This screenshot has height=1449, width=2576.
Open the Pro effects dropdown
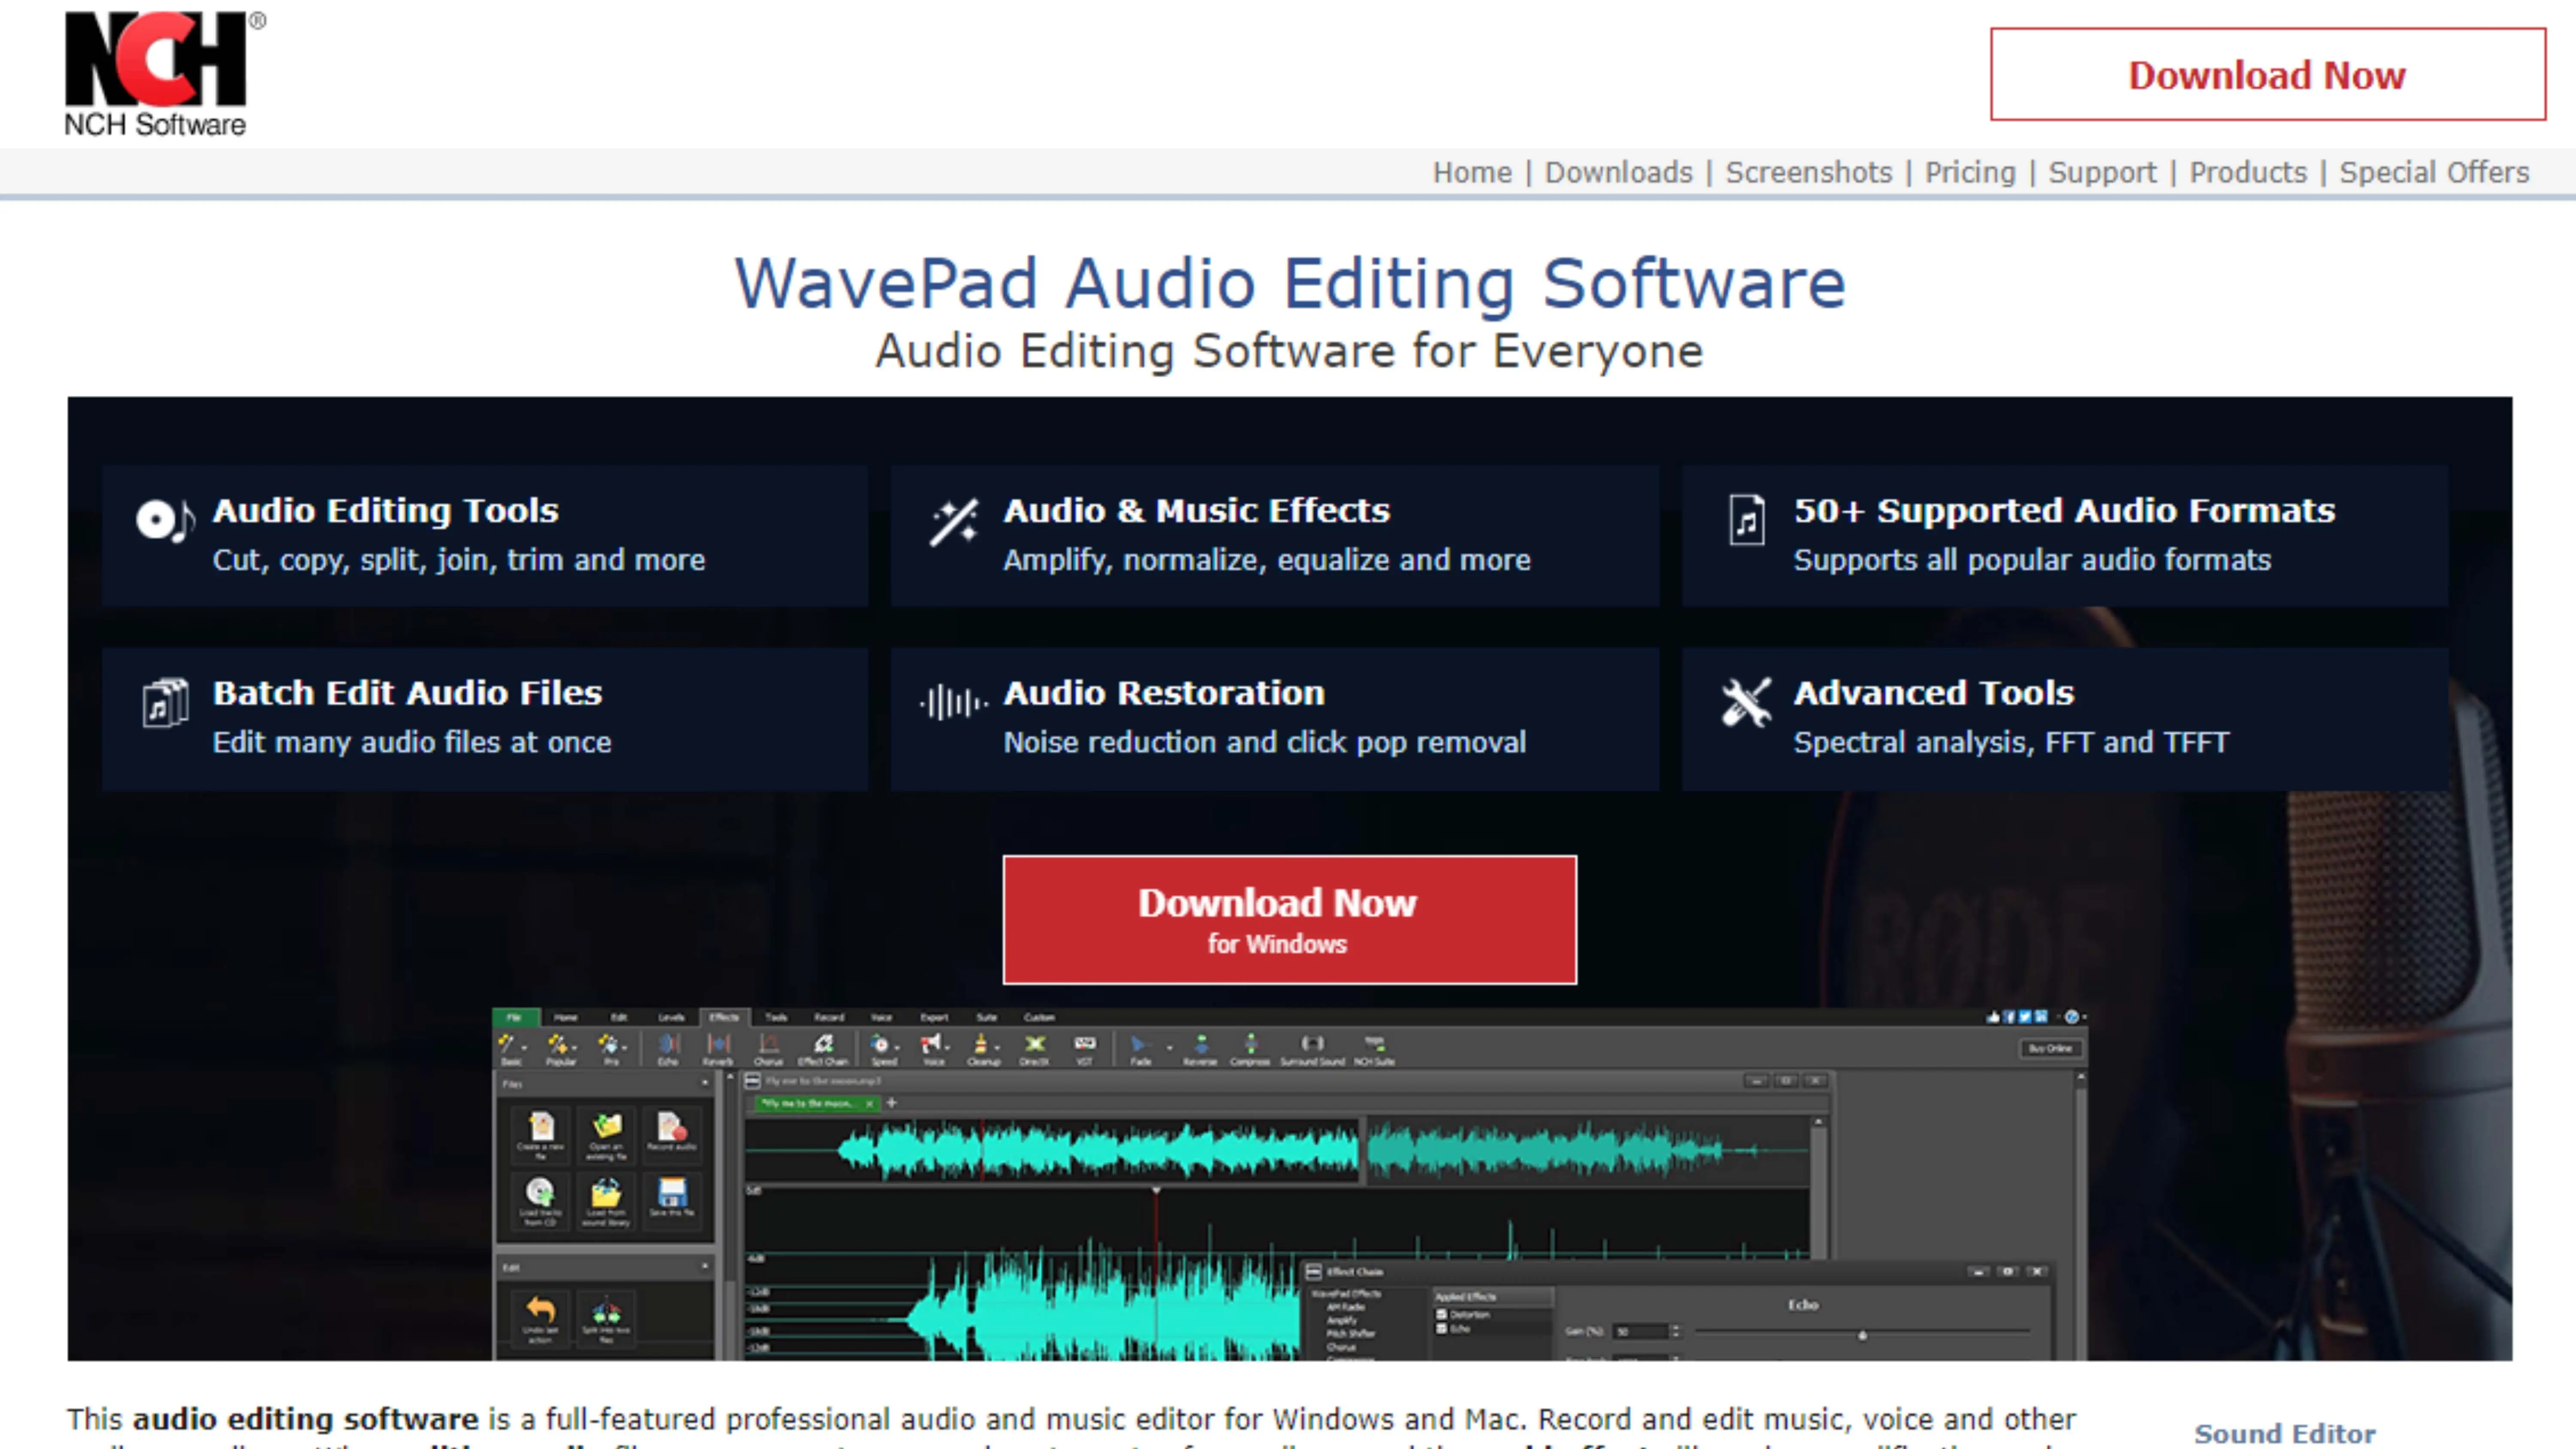[x=625, y=1048]
